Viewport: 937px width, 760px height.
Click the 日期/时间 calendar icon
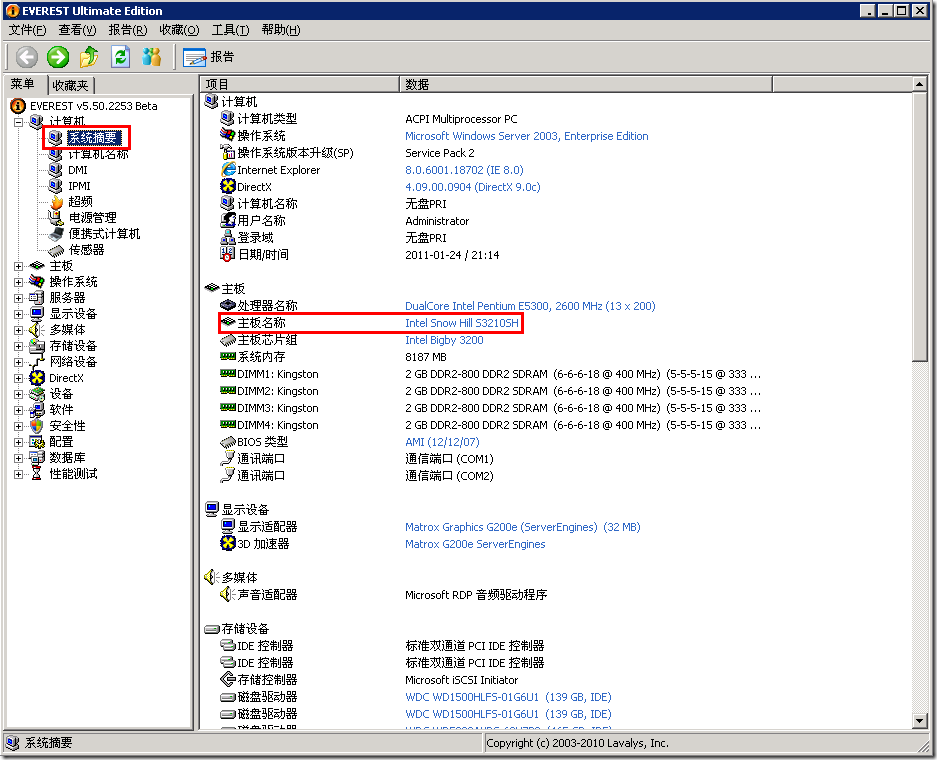(x=228, y=255)
